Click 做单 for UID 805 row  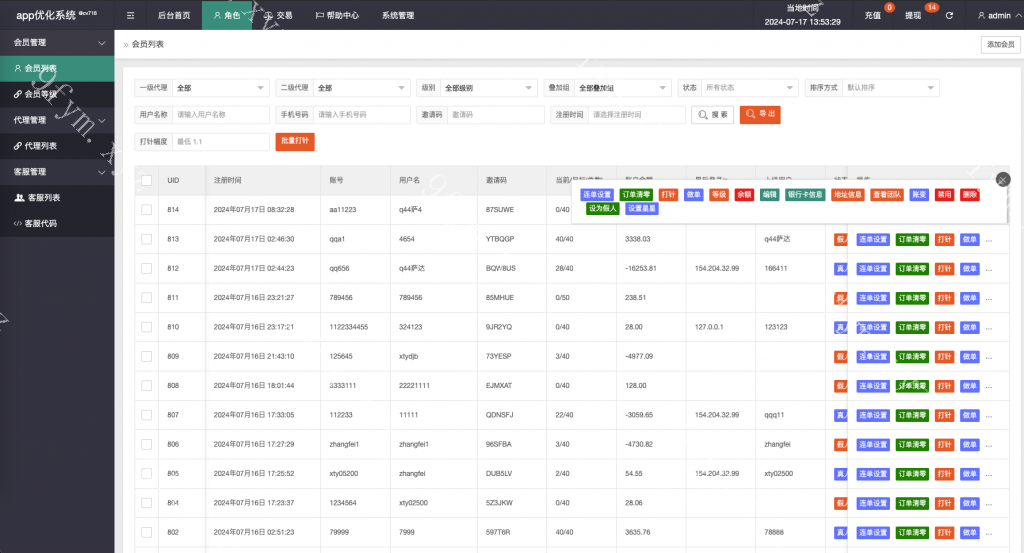click(970, 474)
